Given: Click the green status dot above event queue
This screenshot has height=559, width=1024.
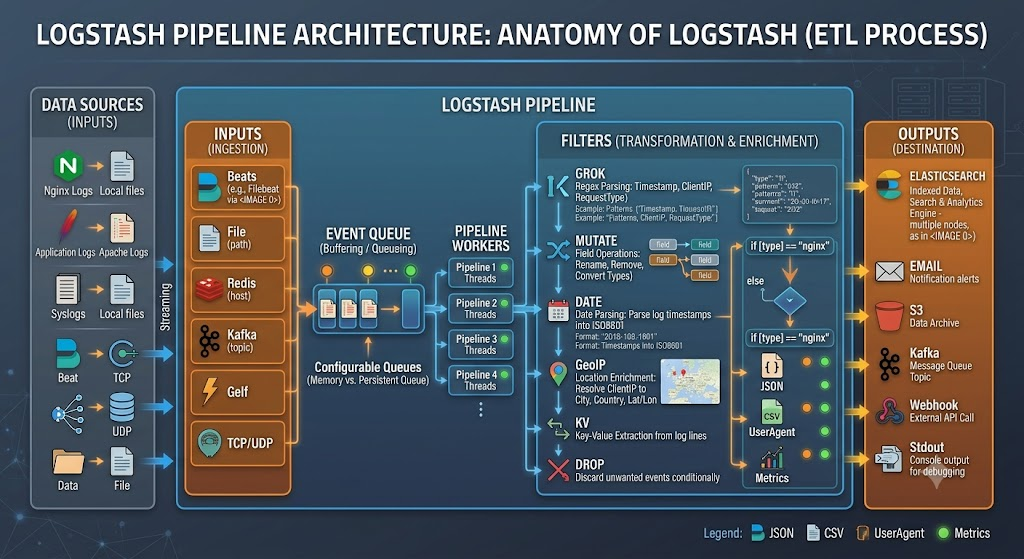Looking at the screenshot, I should click(x=410, y=270).
